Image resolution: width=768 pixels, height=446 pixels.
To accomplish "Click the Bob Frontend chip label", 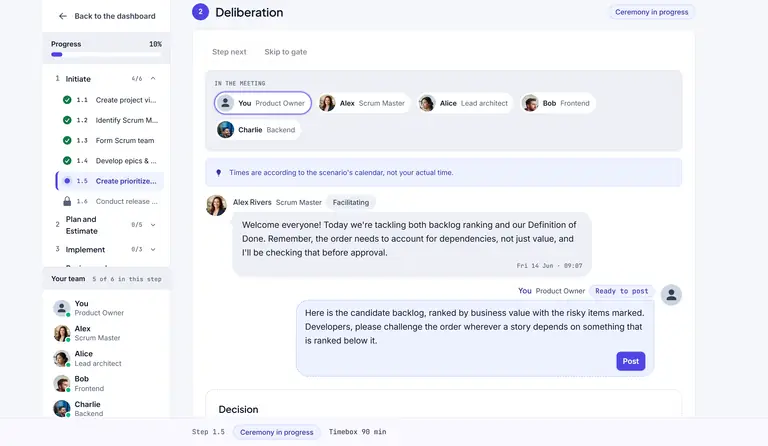I will pos(566,103).
